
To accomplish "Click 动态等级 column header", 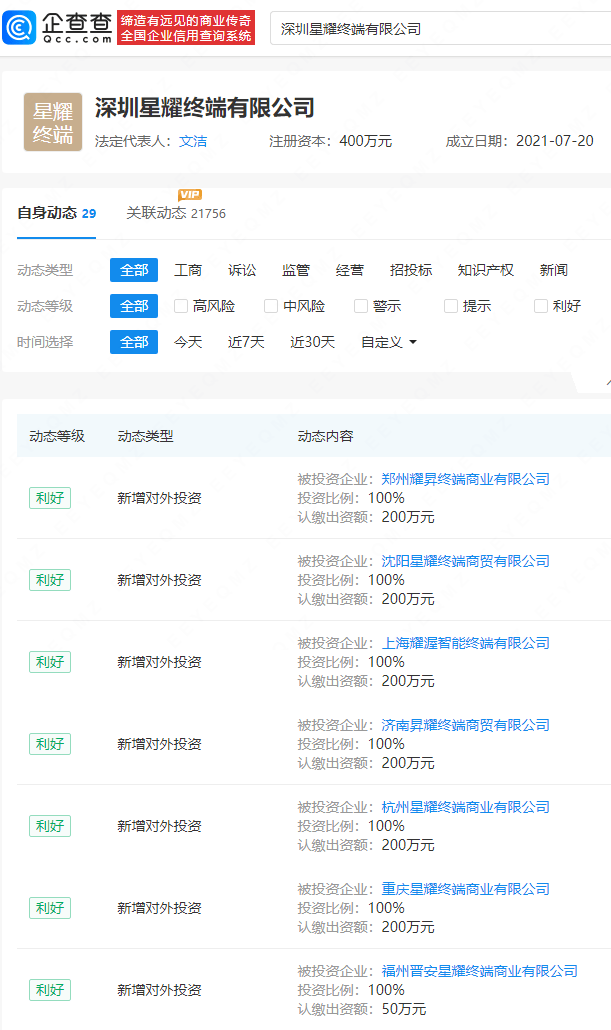I will coord(57,436).
